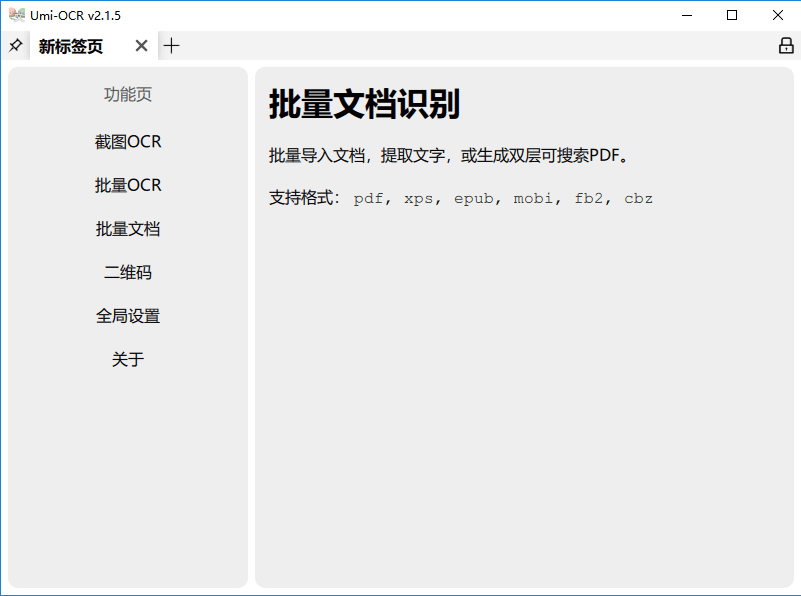Click the 功能页 sidebar header
Viewport: 801px width, 596px height.
point(127,94)
